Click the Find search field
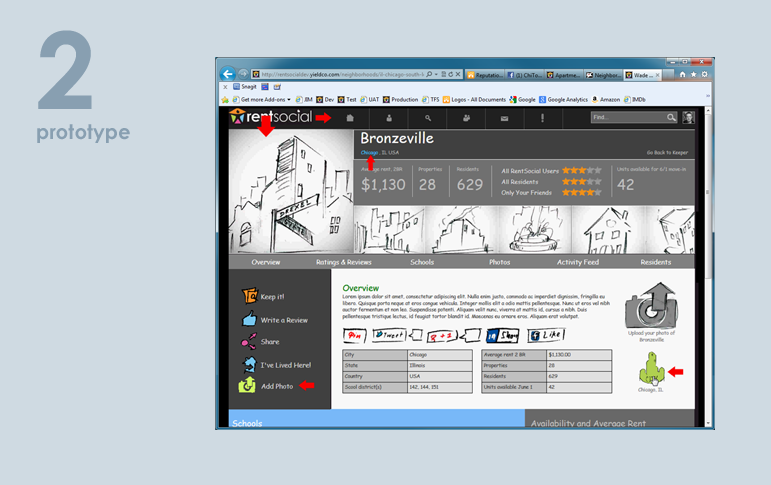771x485 pixels. (x=627, y=118)
